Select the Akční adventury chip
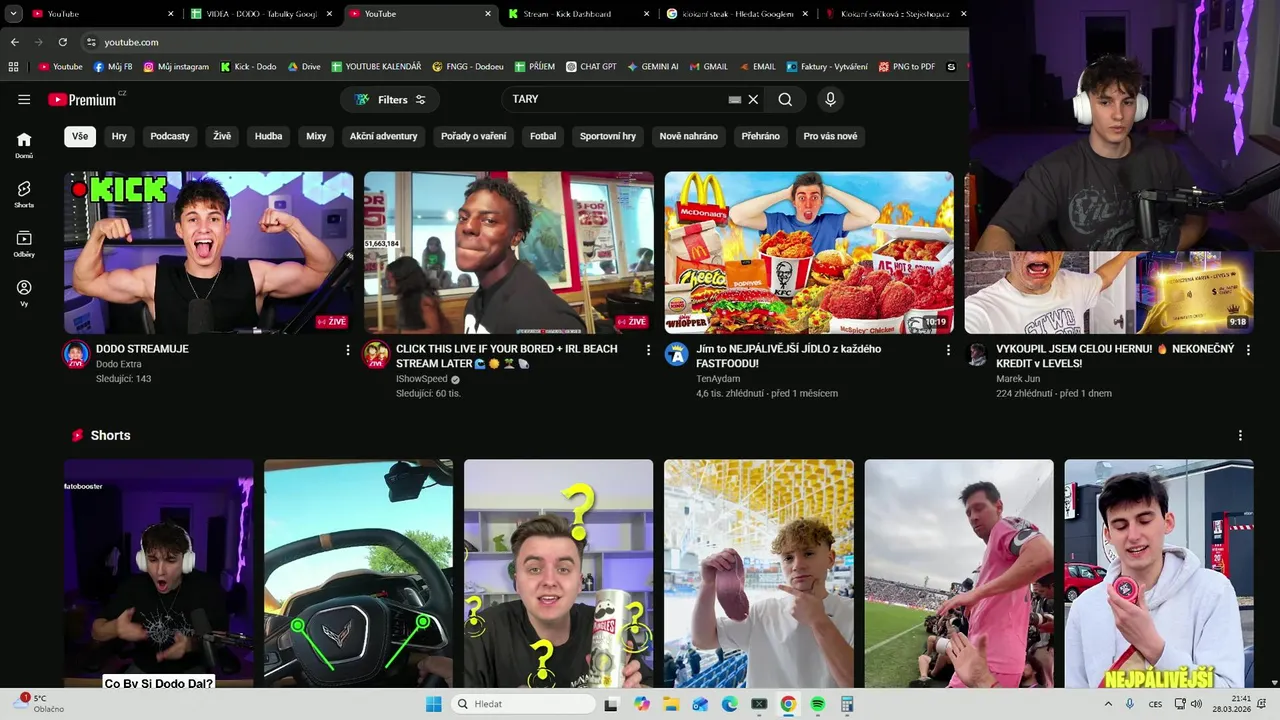Viewport: 1280px width, 720px height. coord(384,136)
